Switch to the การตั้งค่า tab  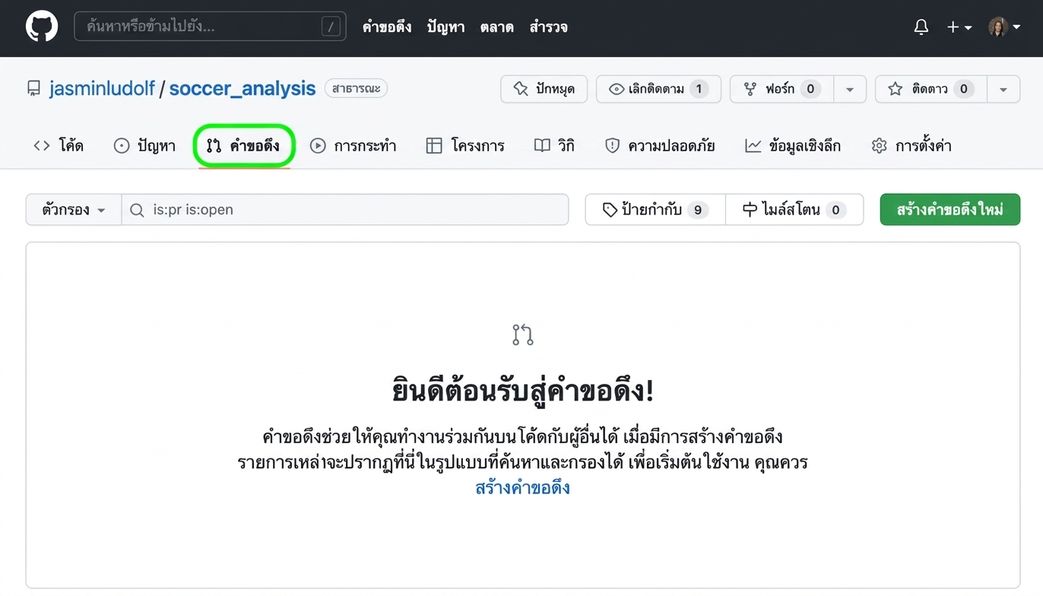(x=911, y=146)
